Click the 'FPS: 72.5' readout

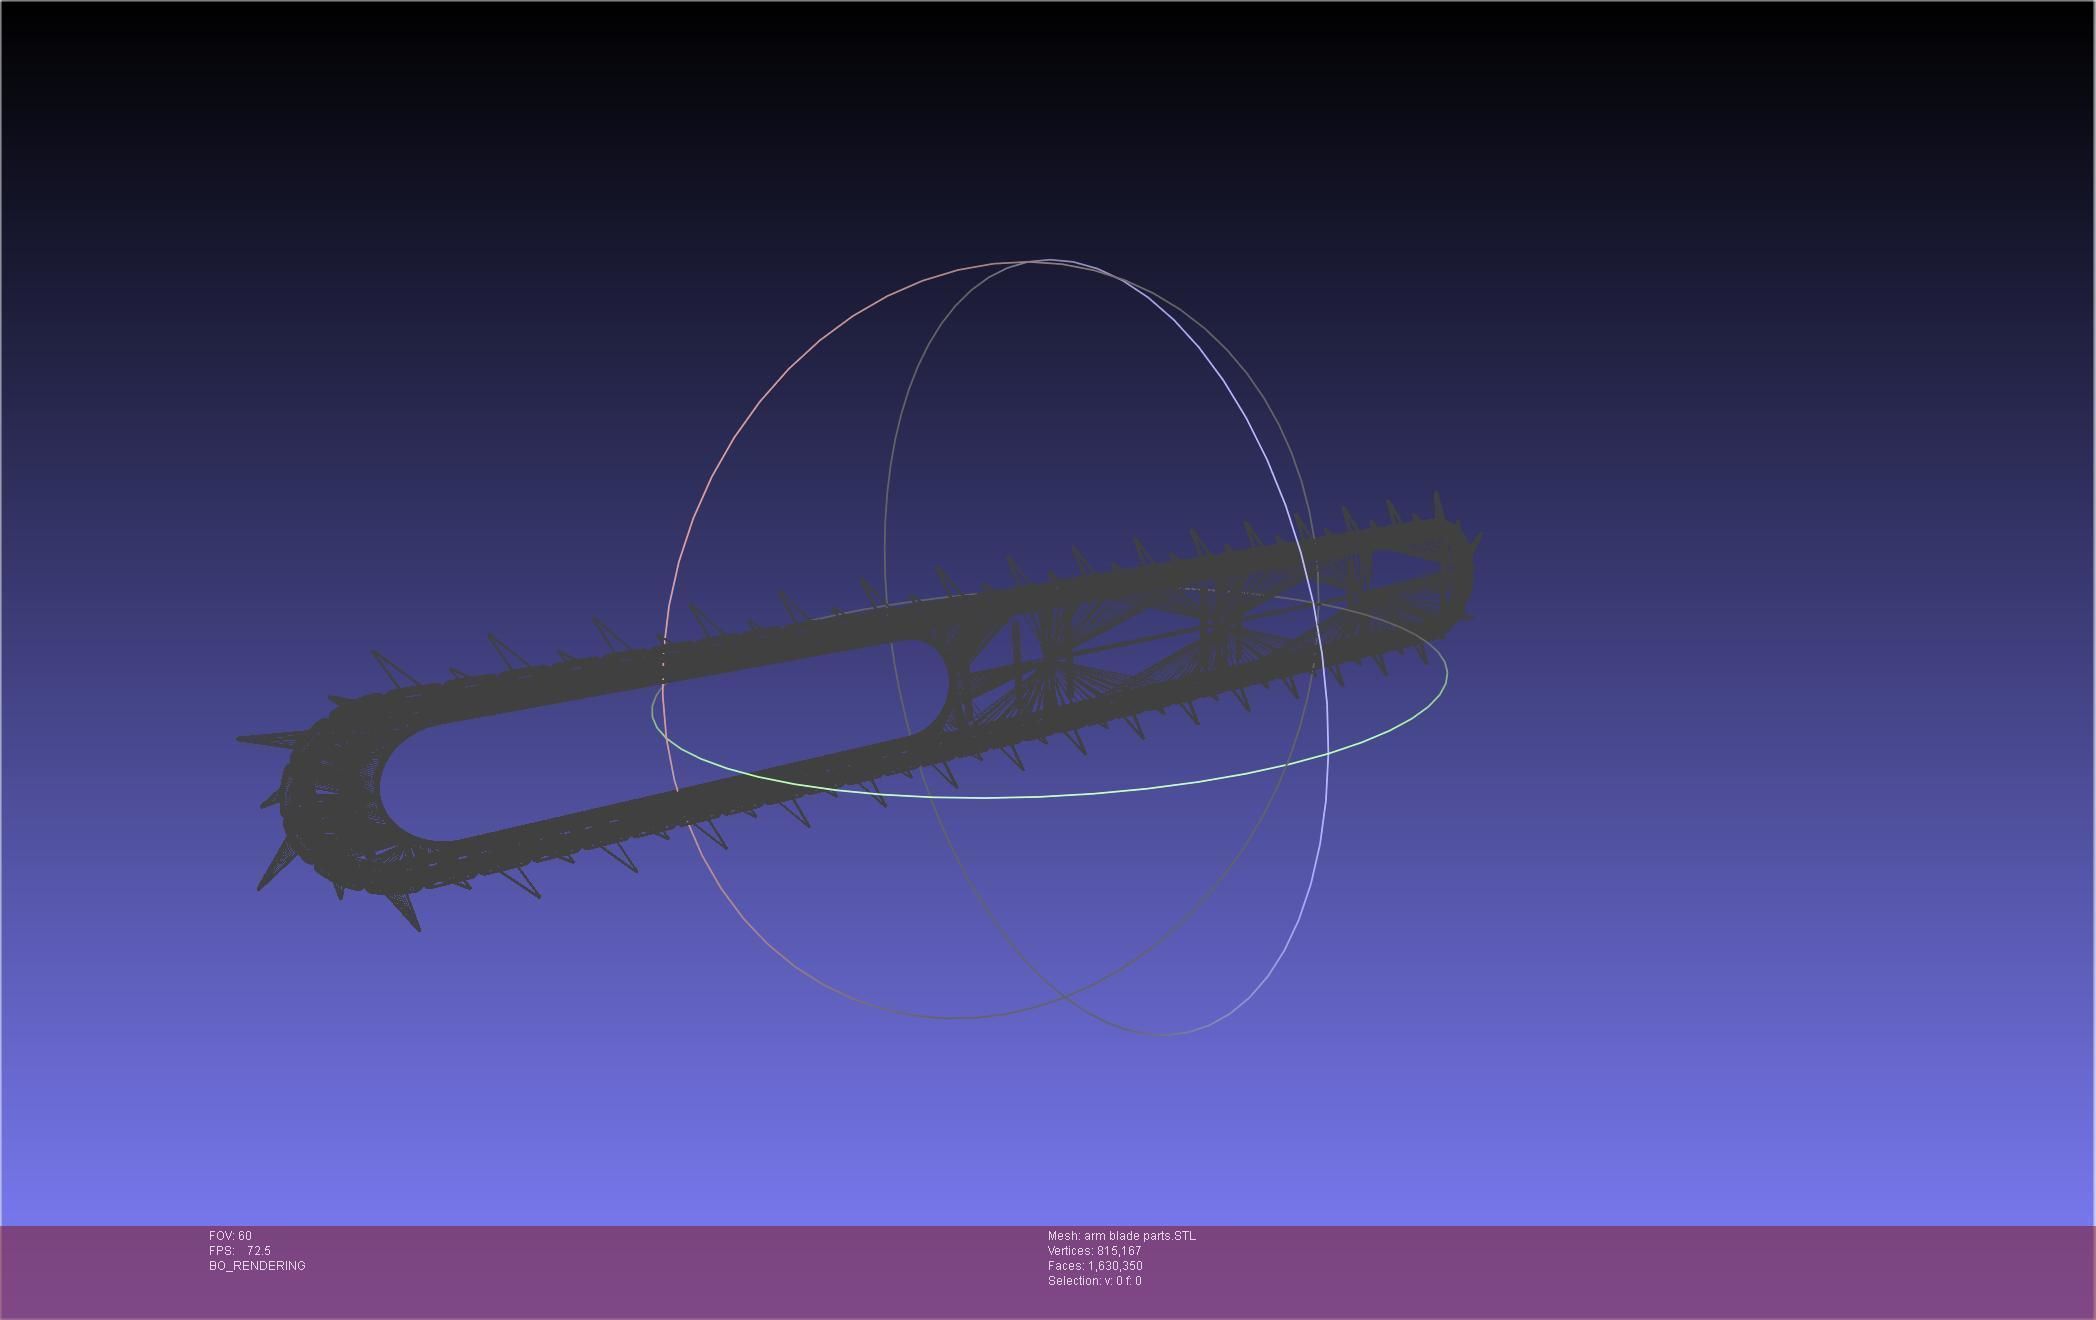(x=239, y=1251)
